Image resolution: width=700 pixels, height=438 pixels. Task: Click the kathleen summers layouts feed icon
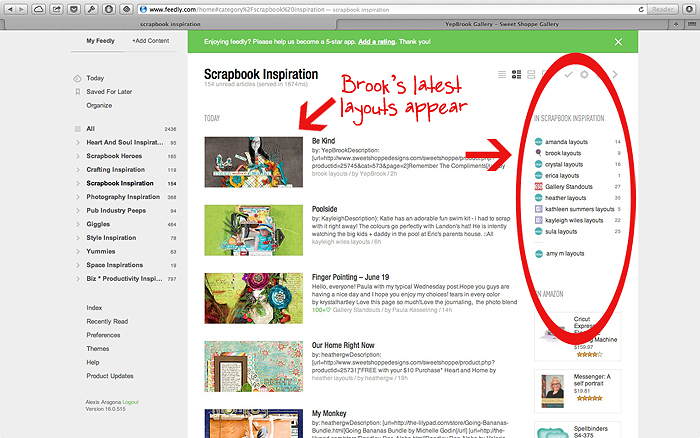[x=538, y=209]
